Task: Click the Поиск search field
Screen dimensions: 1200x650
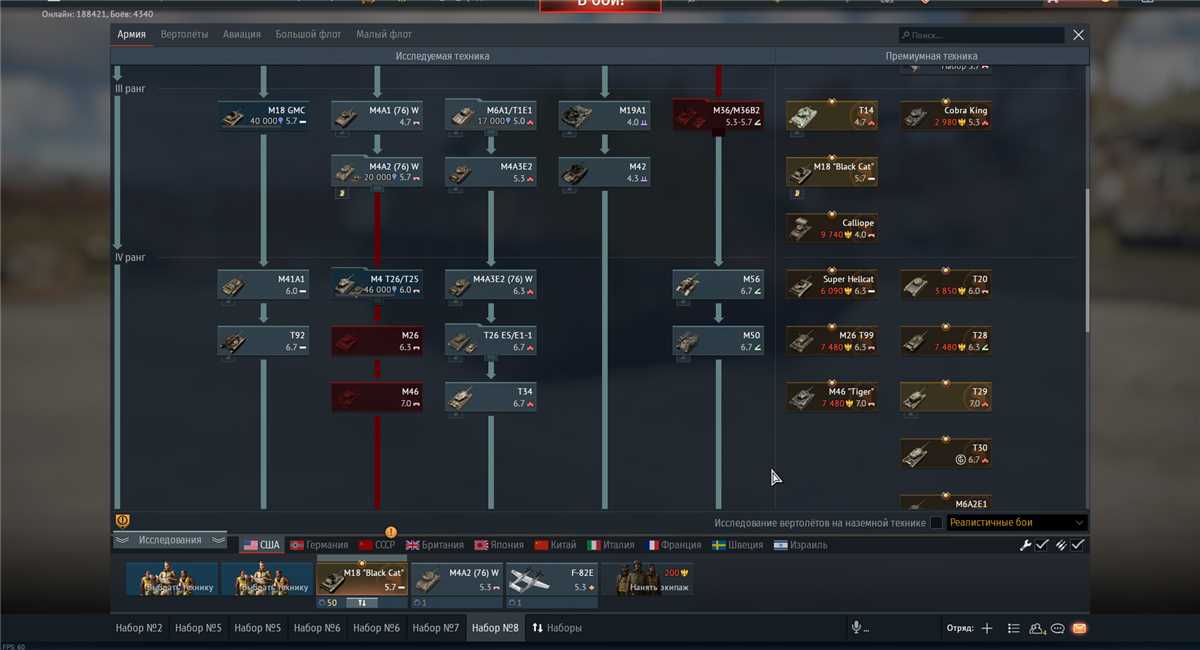Action: [x=981, y=35]
